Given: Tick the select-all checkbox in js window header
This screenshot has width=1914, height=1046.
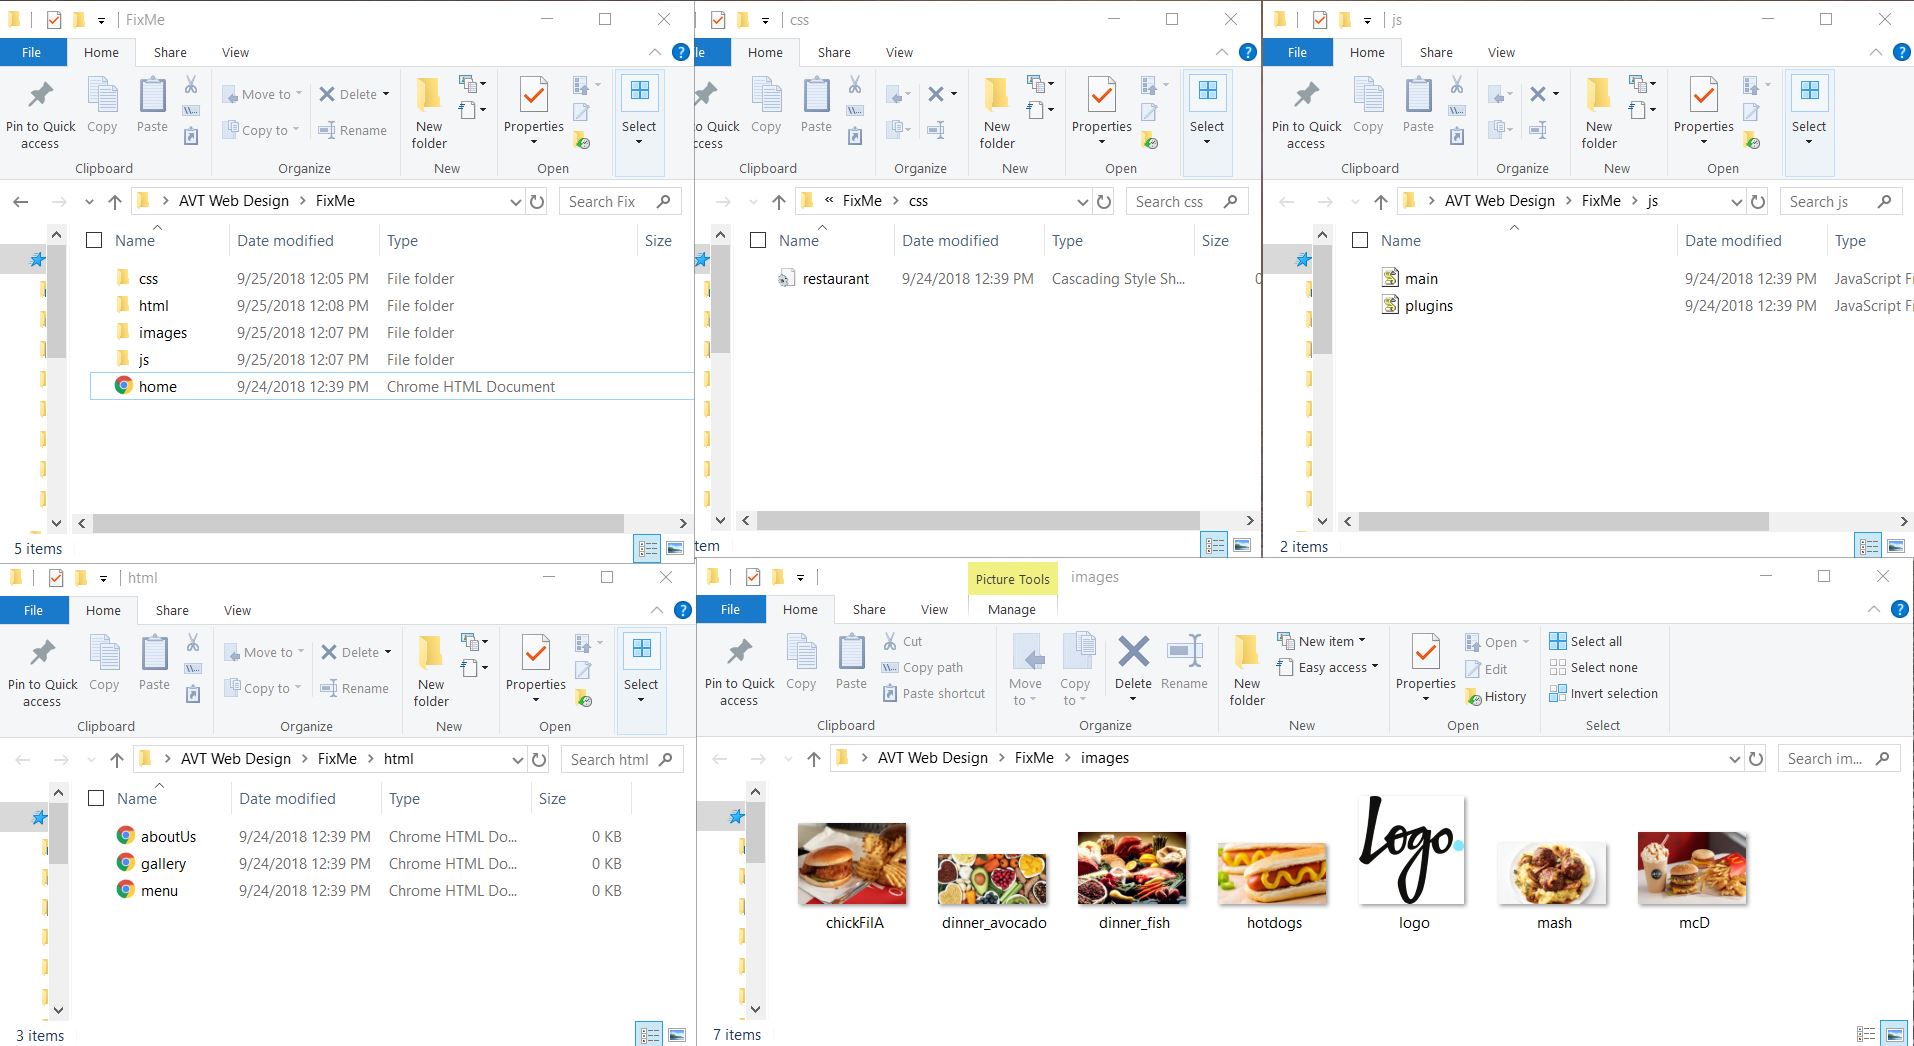Looking at the screenshot, I should [1360, 240].
